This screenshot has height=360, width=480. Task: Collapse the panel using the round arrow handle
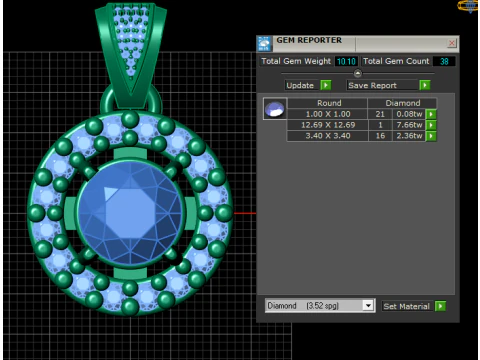[x=357, y=73]
